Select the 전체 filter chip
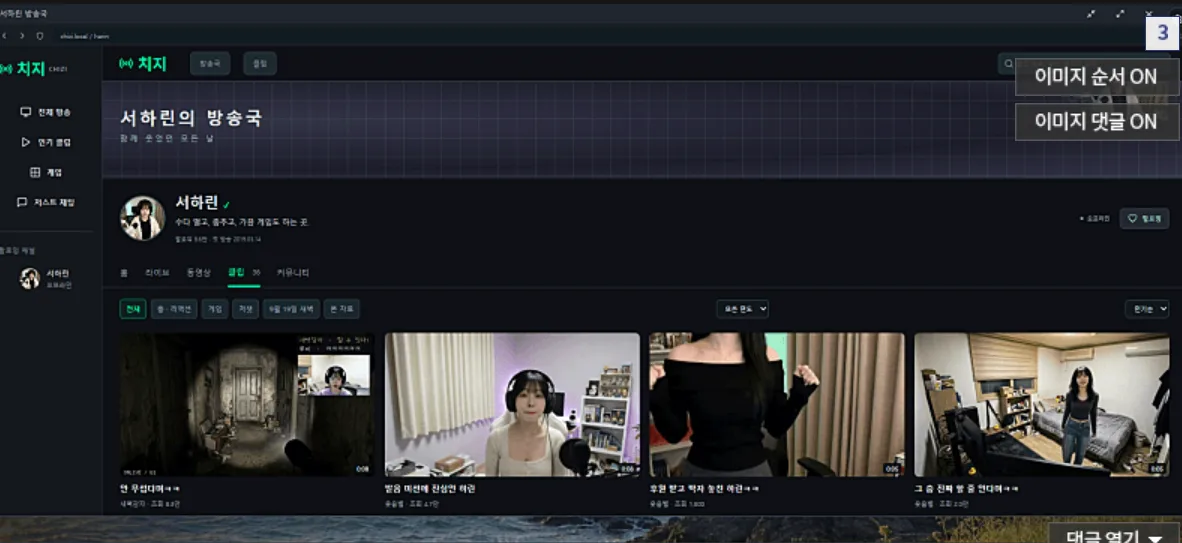1182x543 pixels. 133,308
